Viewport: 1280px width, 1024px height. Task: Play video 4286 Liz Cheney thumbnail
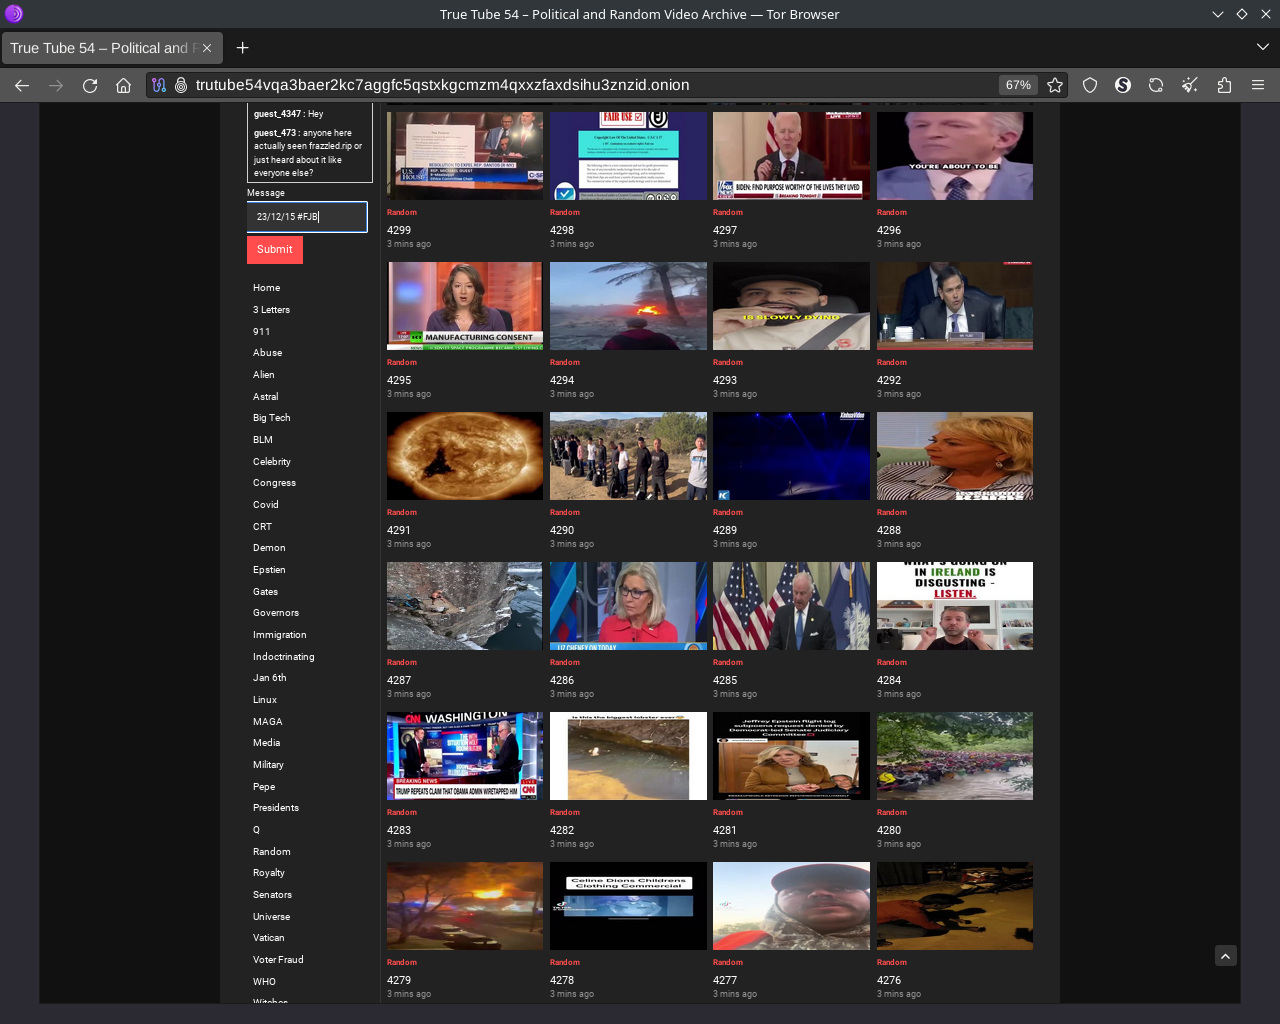click(x=628, y=606)
